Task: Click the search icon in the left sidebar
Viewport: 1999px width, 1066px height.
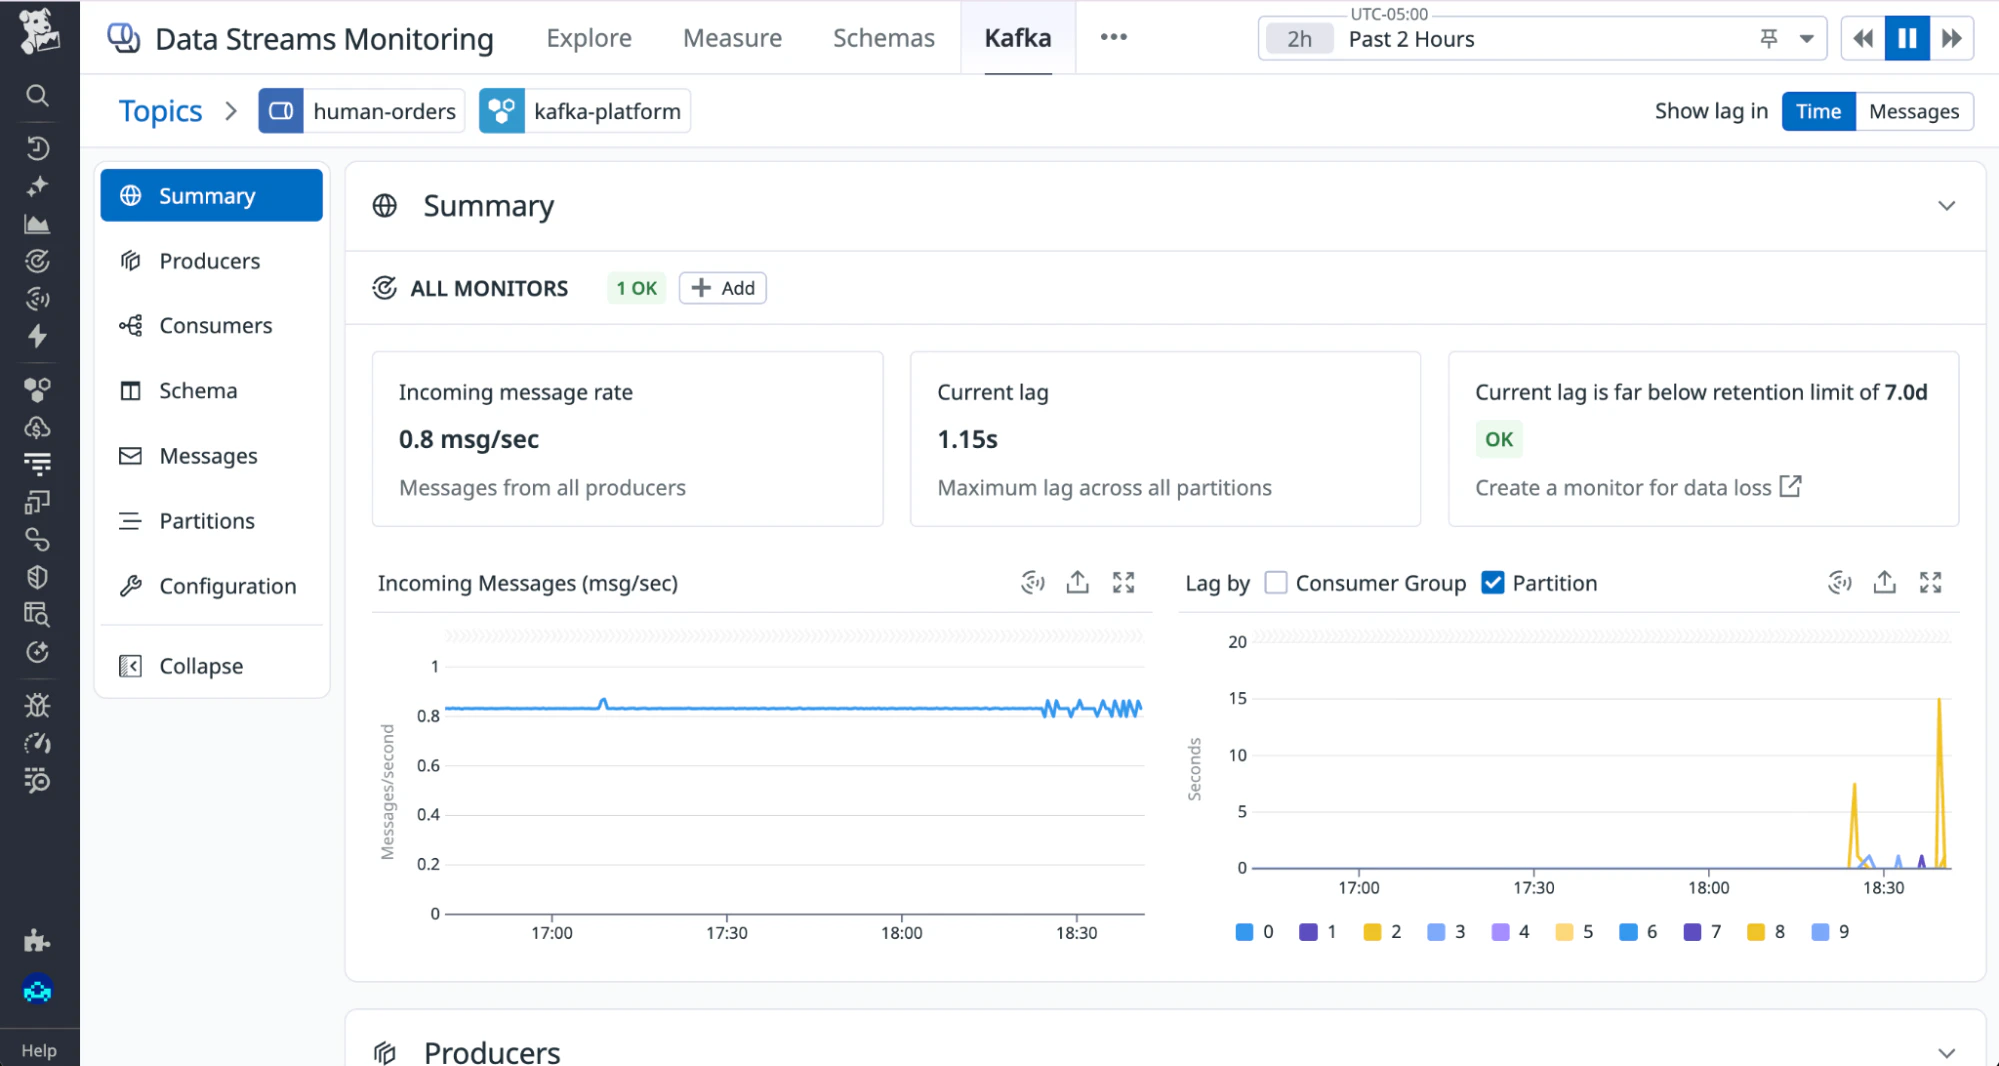Action: click(x=37, y=96)
